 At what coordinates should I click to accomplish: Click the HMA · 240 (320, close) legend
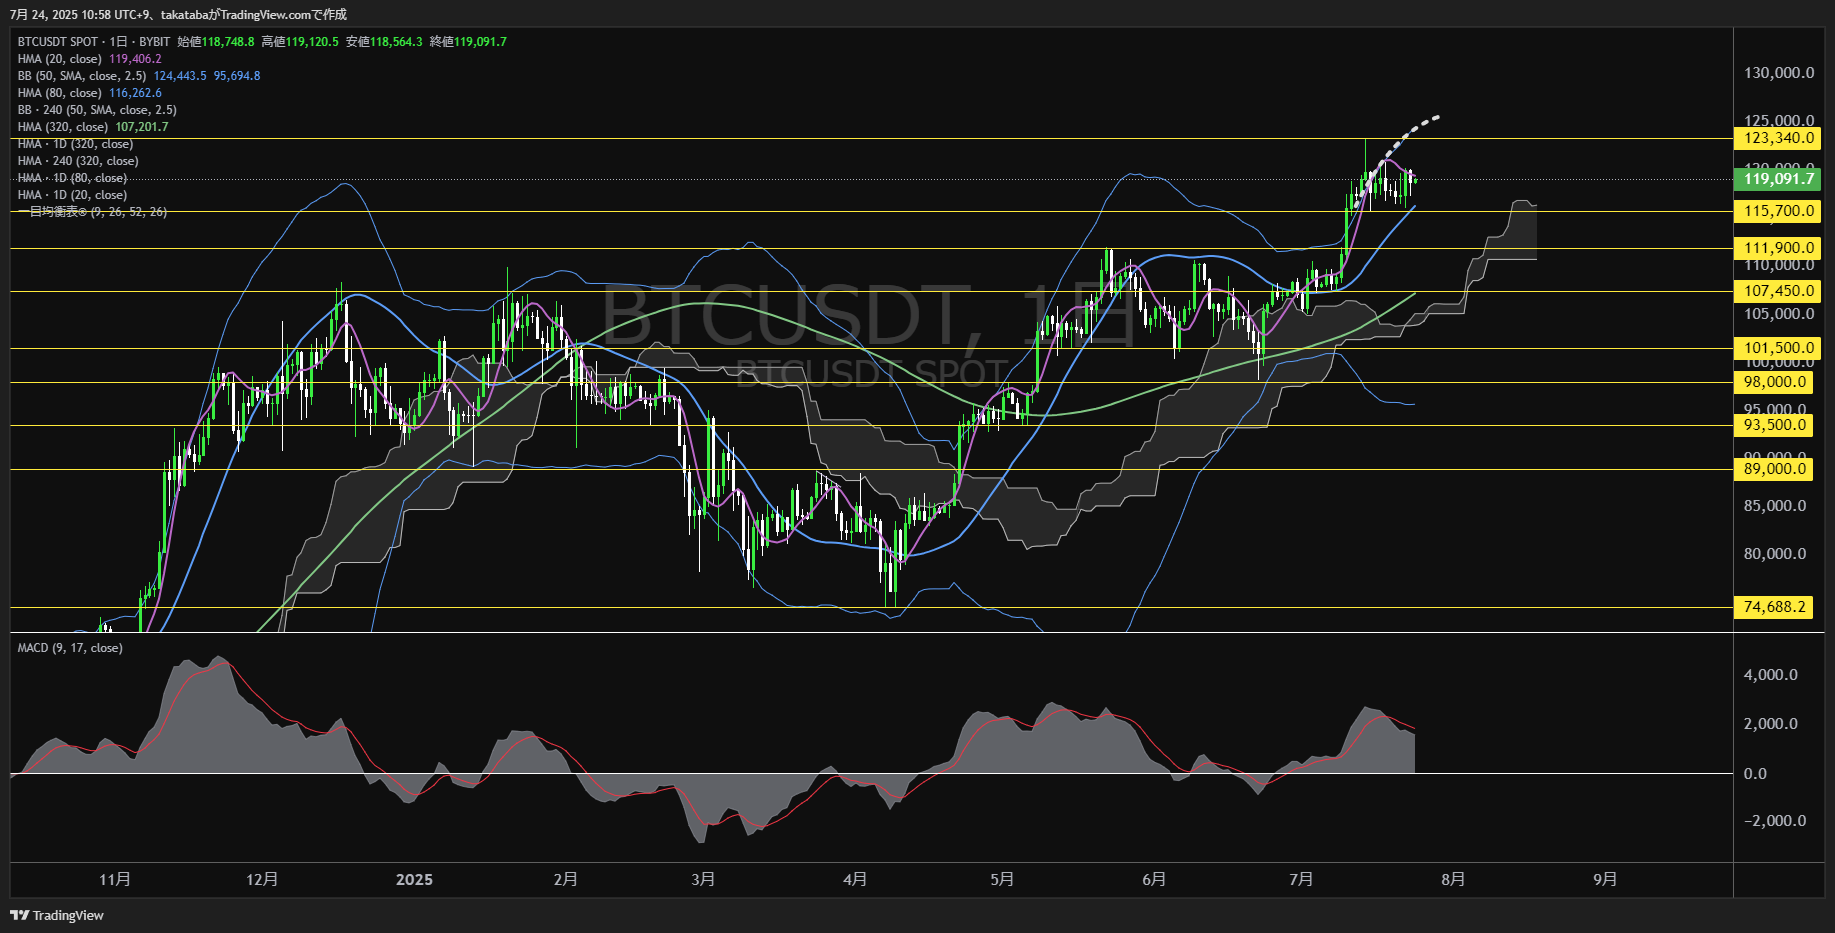[x=78, y=161]
